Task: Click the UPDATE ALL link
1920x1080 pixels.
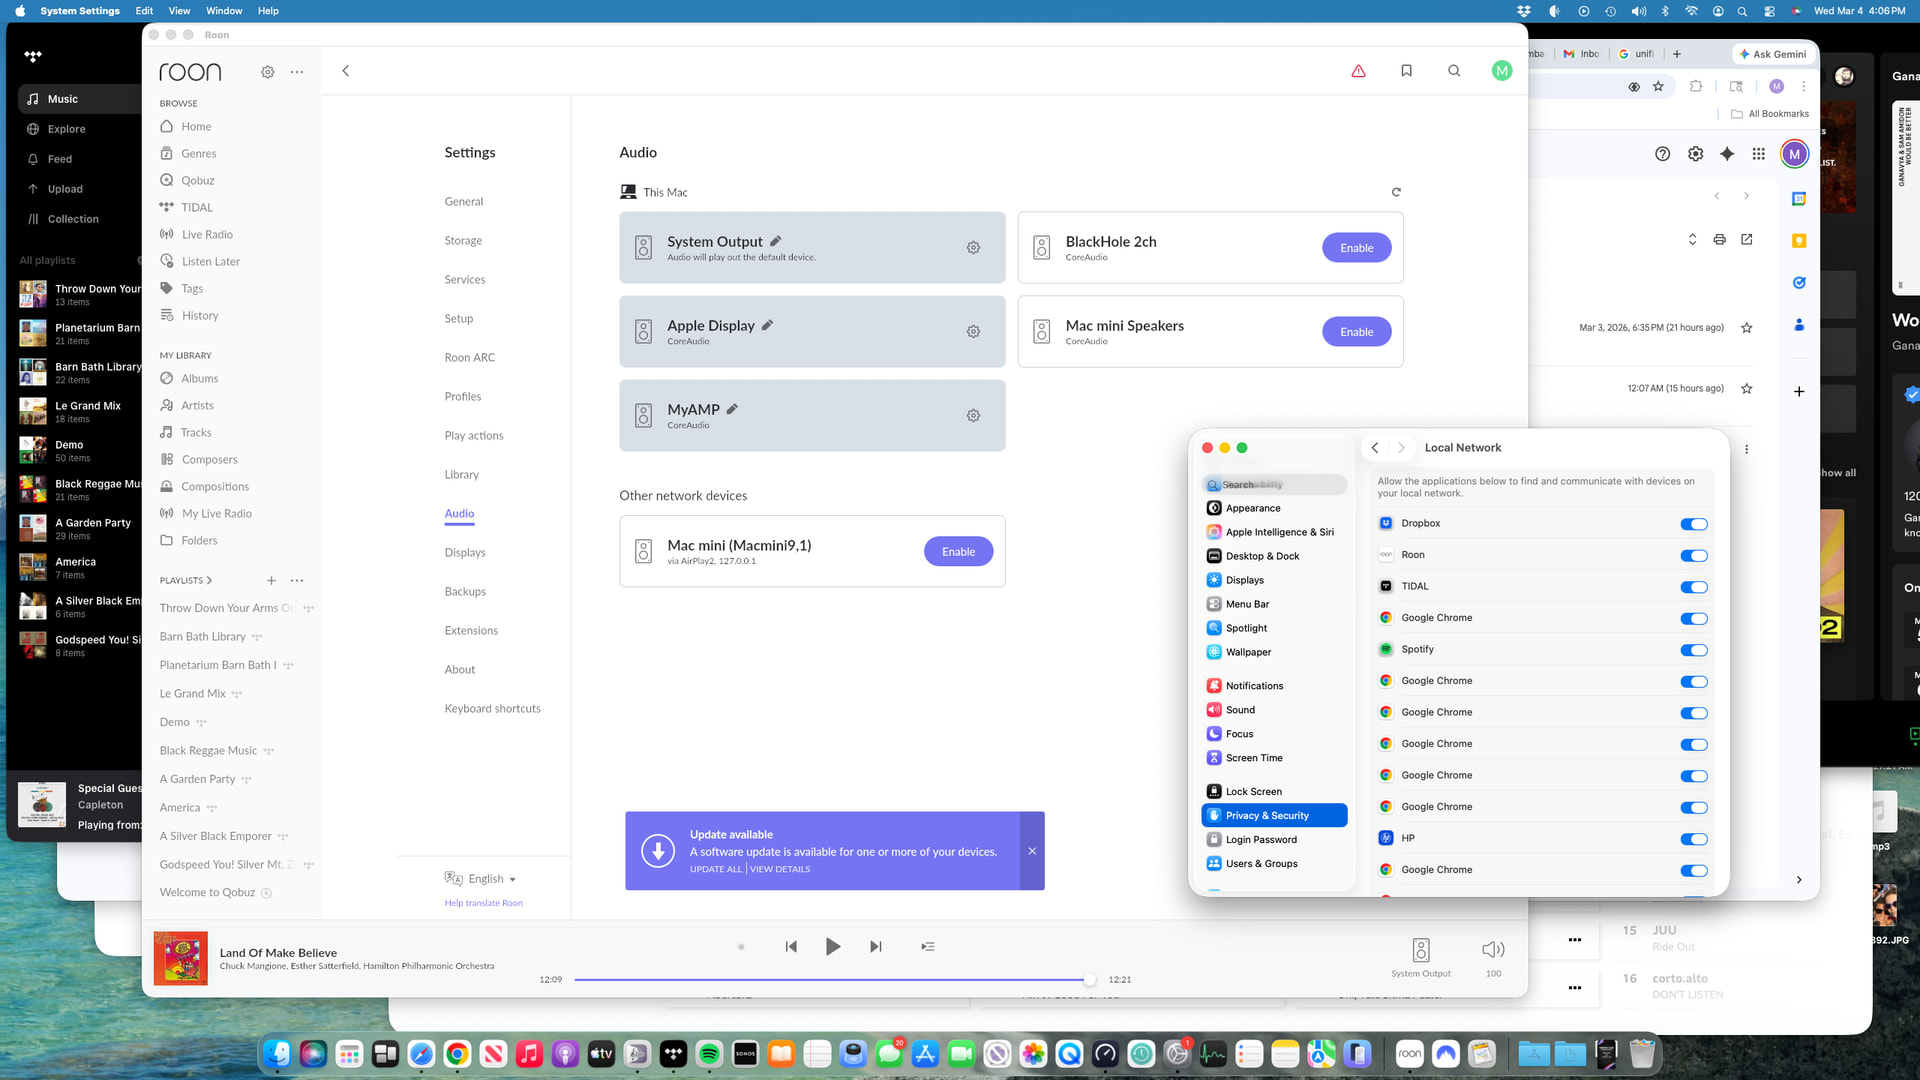Action: 715,869
